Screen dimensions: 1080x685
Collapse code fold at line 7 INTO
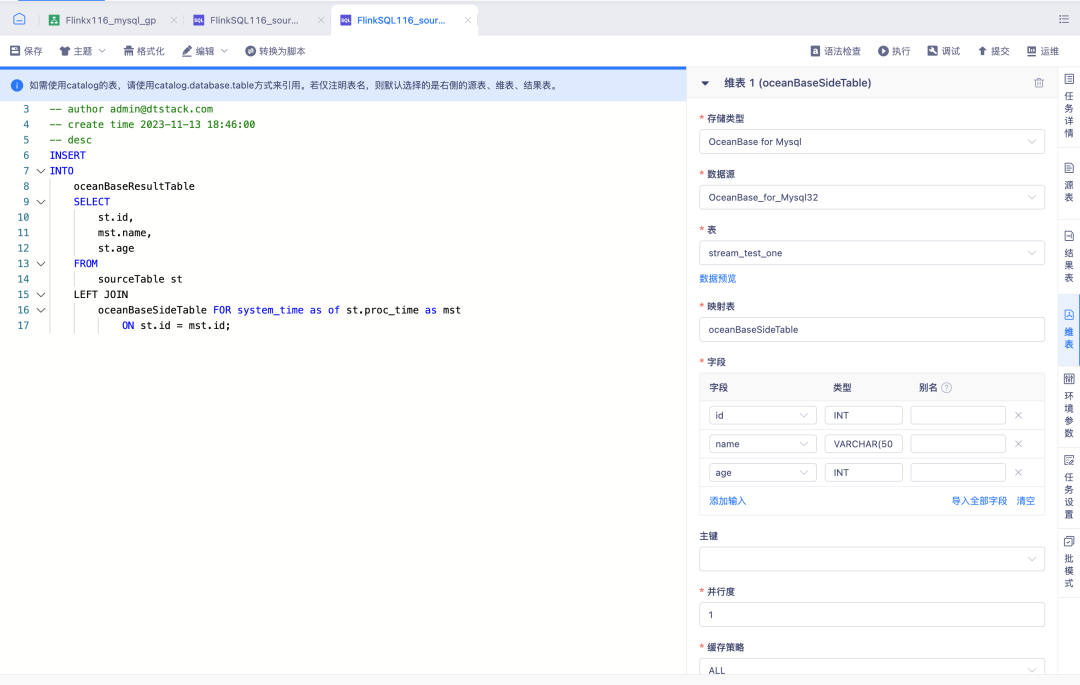(x=41, y=171)
